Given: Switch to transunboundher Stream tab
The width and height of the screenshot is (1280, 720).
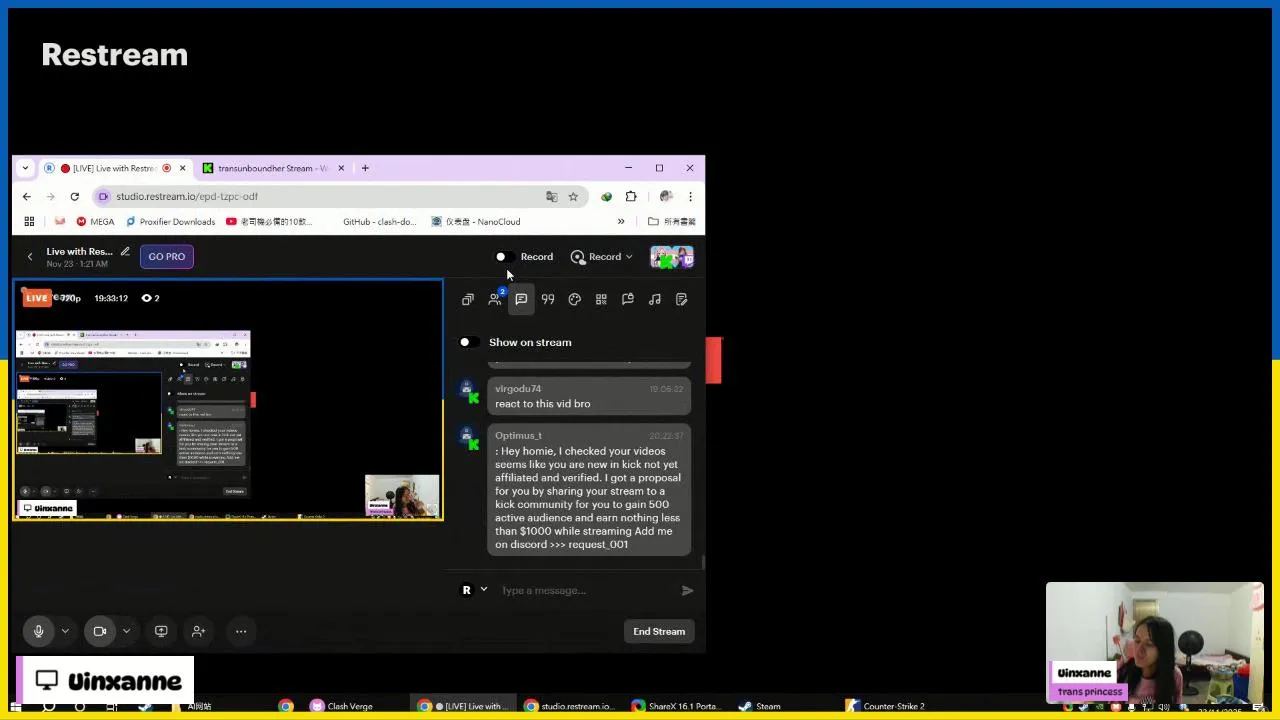Looking at the screenshot, I should [272, 168].
